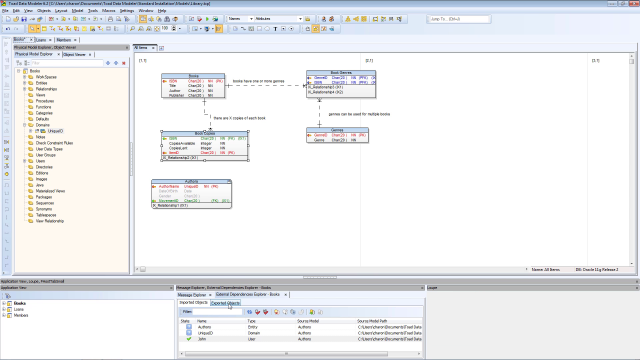Switch to the Members model tab
The height and width of the screenshot is (360, 640).
(x=64, y=40)
